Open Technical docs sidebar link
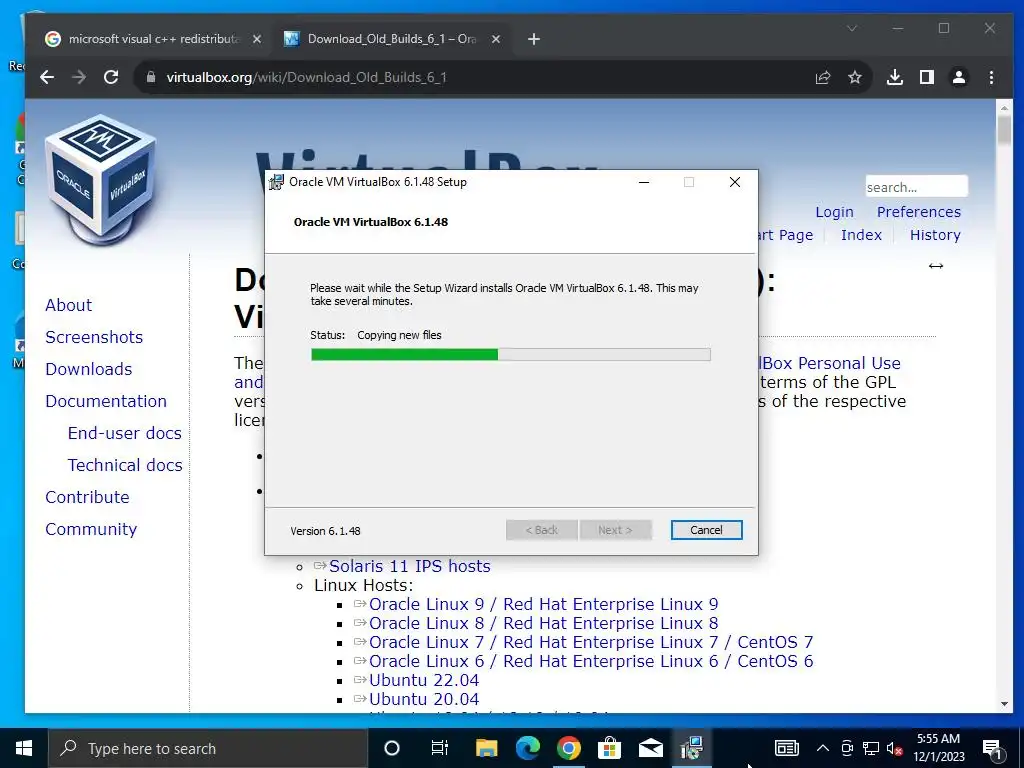 [125, 465]
